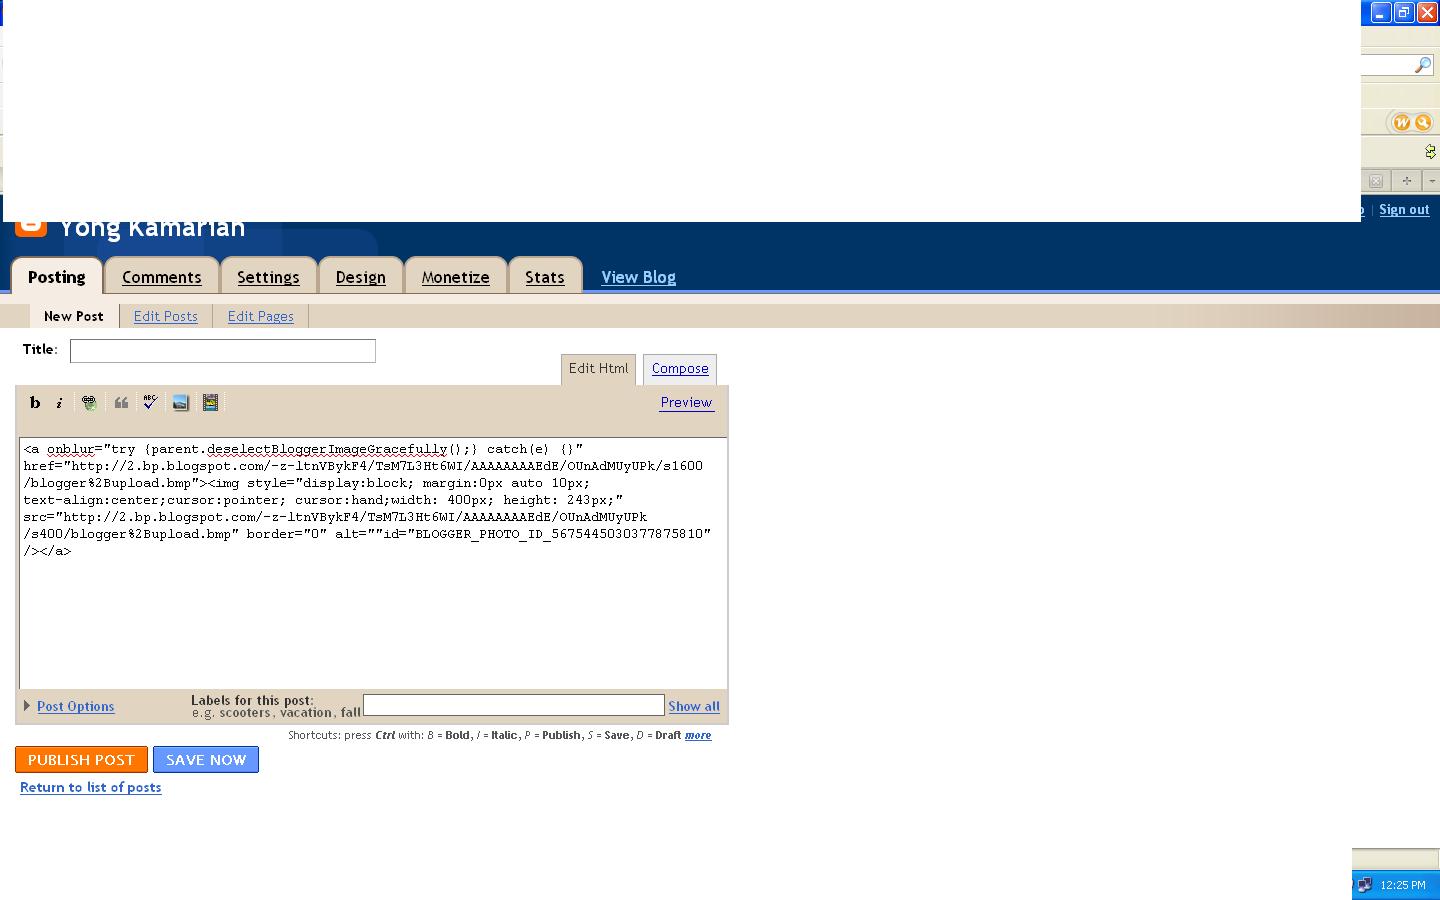Click the PUBLISH POST button
The image size is (1440, 900).
tap(81, 760)
